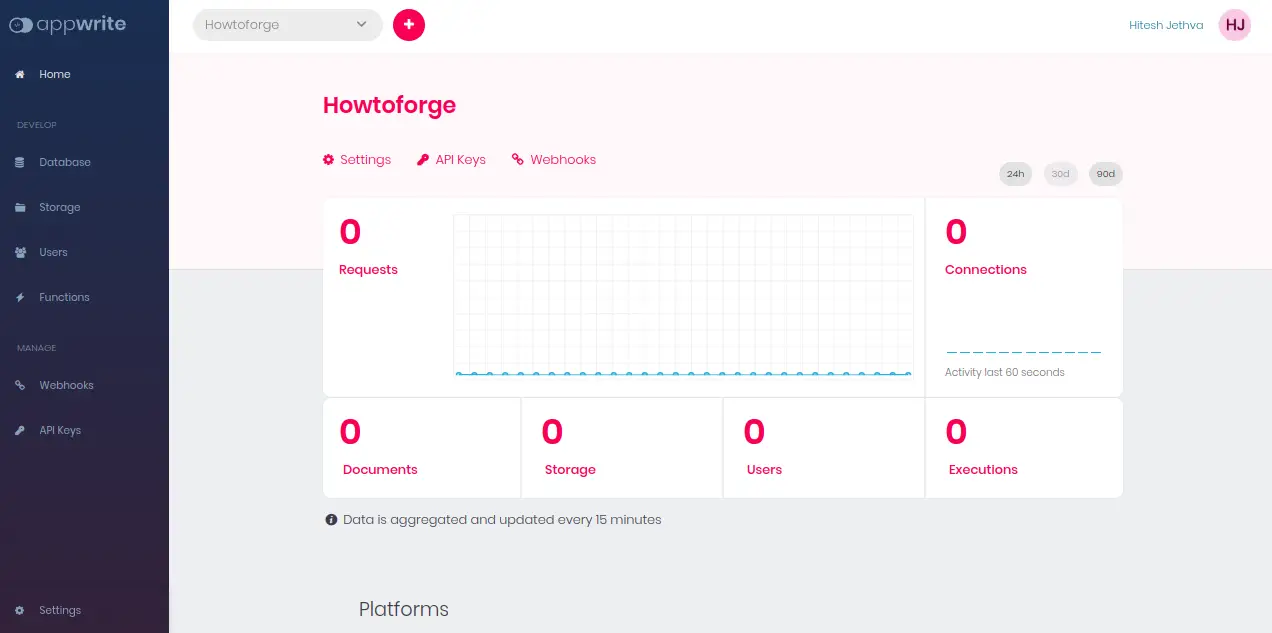
Task: Click the link icon beside header Webhooks
Action: coord(518,160)
